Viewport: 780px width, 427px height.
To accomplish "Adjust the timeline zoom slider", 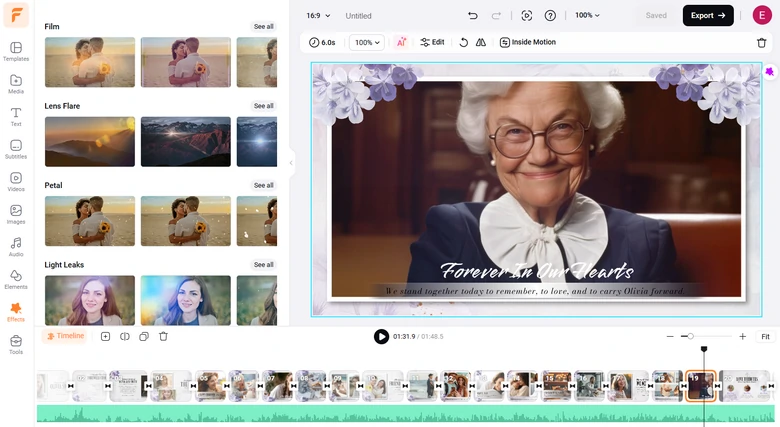I will [x=690, y=337].
